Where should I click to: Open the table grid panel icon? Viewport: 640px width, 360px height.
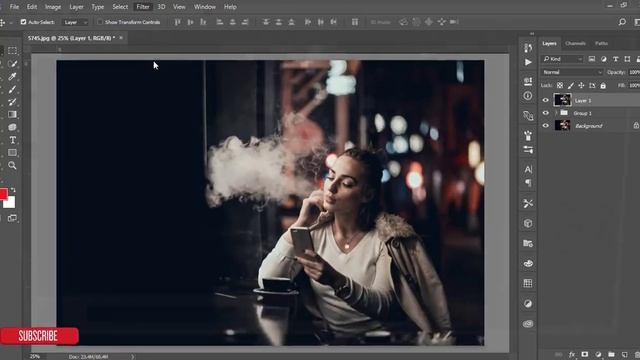[x=528, y=283]
